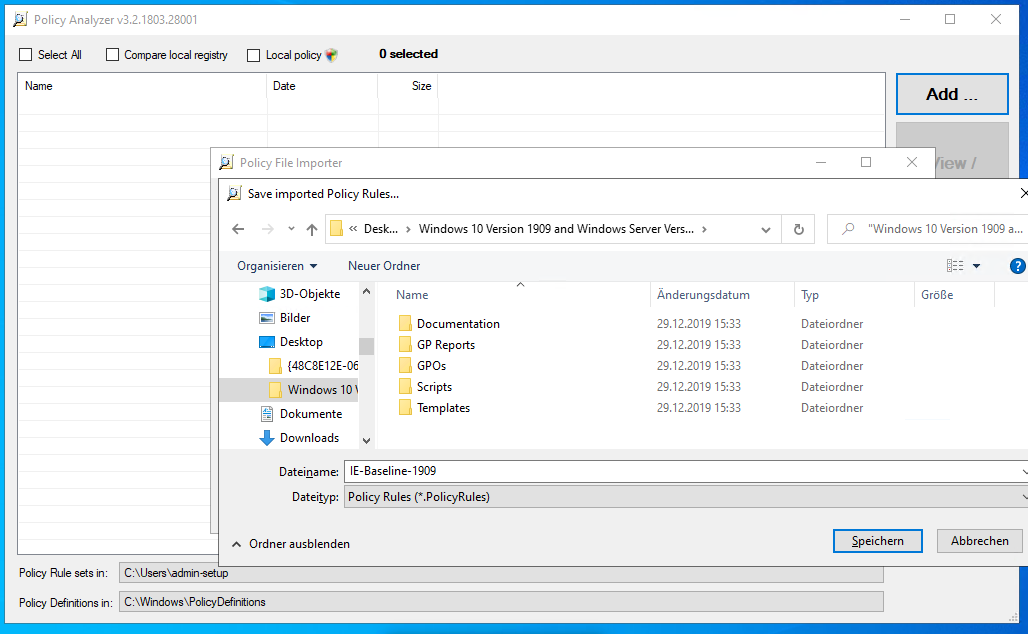Open the view options dropdown arrow
Image resolution: width=1028 pixels, height=634 pixels.
[976, 266]
